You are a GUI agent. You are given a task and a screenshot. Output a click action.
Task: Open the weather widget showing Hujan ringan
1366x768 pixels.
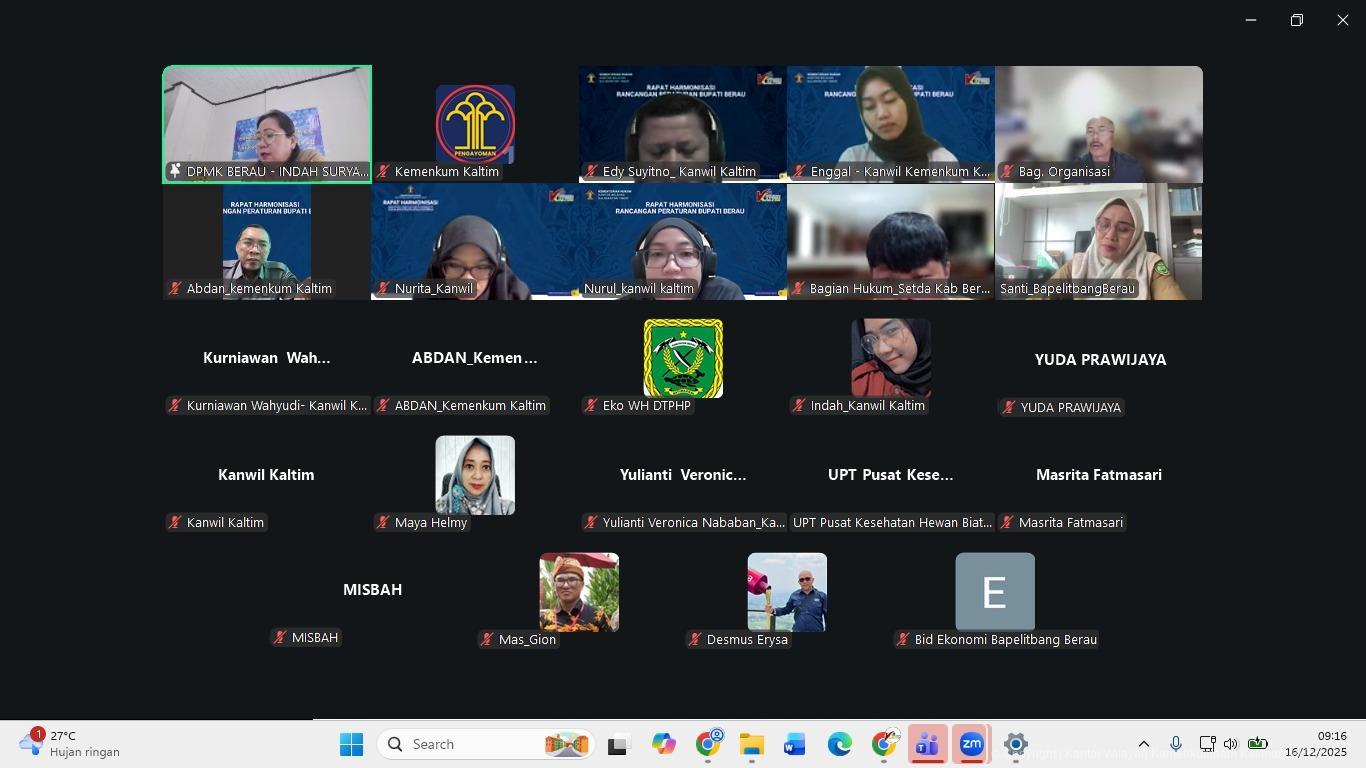[x=70, y=744]
